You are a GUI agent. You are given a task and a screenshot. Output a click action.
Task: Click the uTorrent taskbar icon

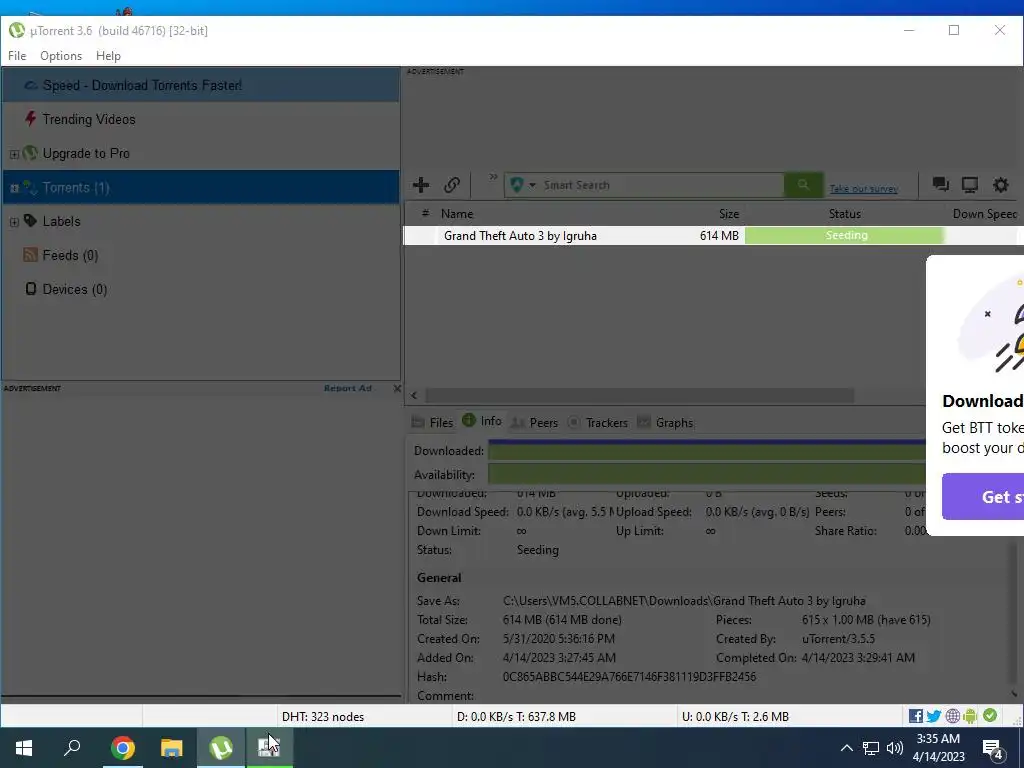click(x=221, y=748)
